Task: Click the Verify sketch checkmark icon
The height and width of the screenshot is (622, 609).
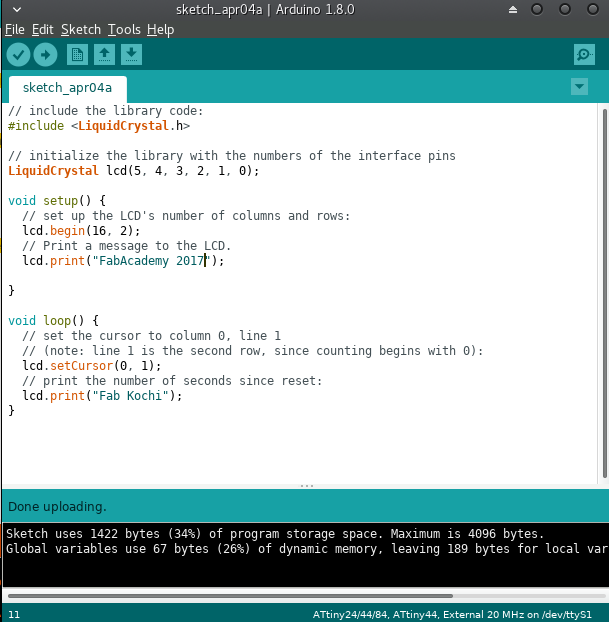Action: (x=18, y=54)
